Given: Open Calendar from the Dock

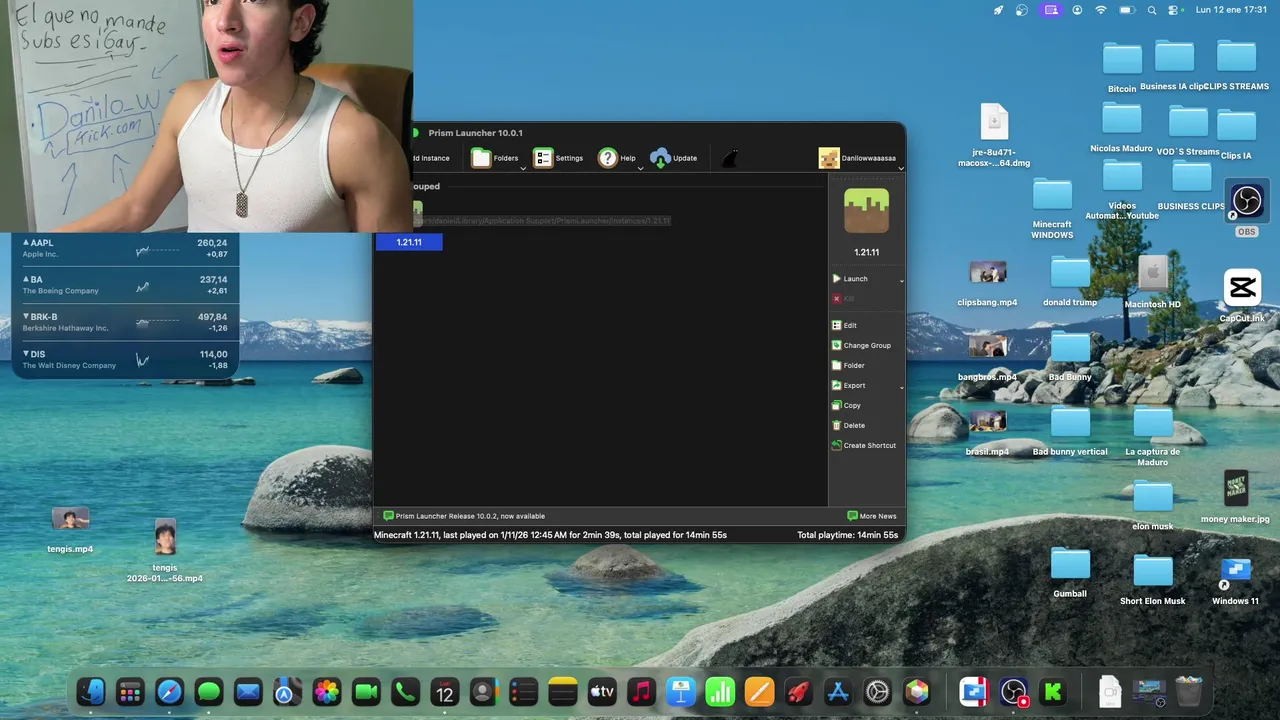Looking at the screenshot, I should pyautogui.click(x=444, y=692).
